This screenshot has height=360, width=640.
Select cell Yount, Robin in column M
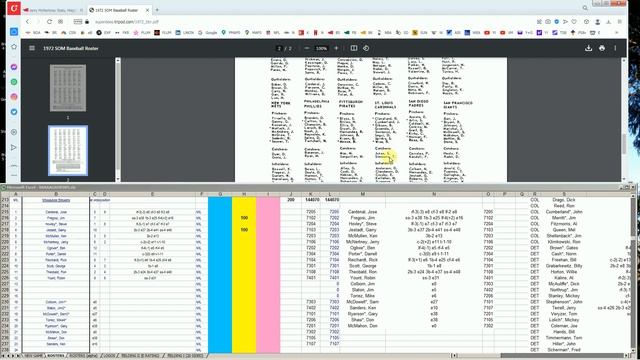tap(362, 278)
